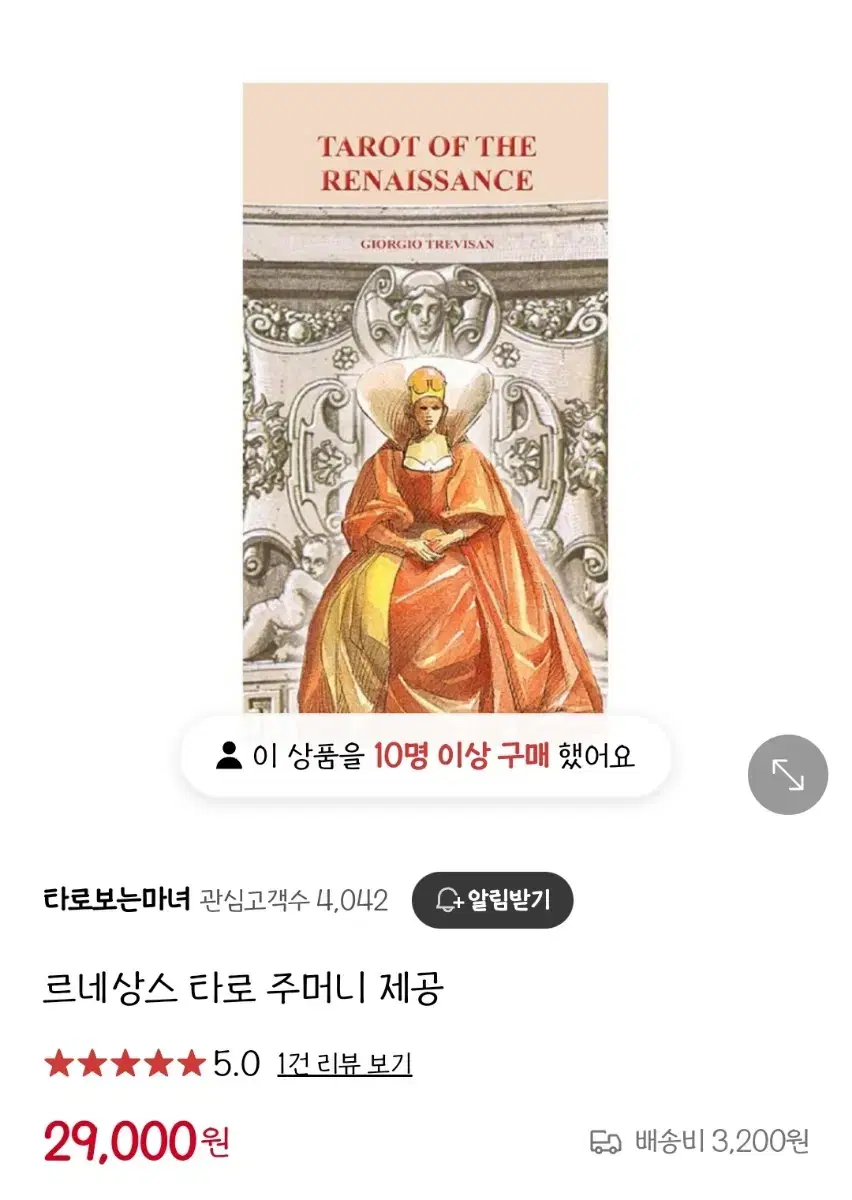852x1200 pixels.
Task: Select the product title 르네상스 타로 주머니 제공
Action: click(244, 989)
